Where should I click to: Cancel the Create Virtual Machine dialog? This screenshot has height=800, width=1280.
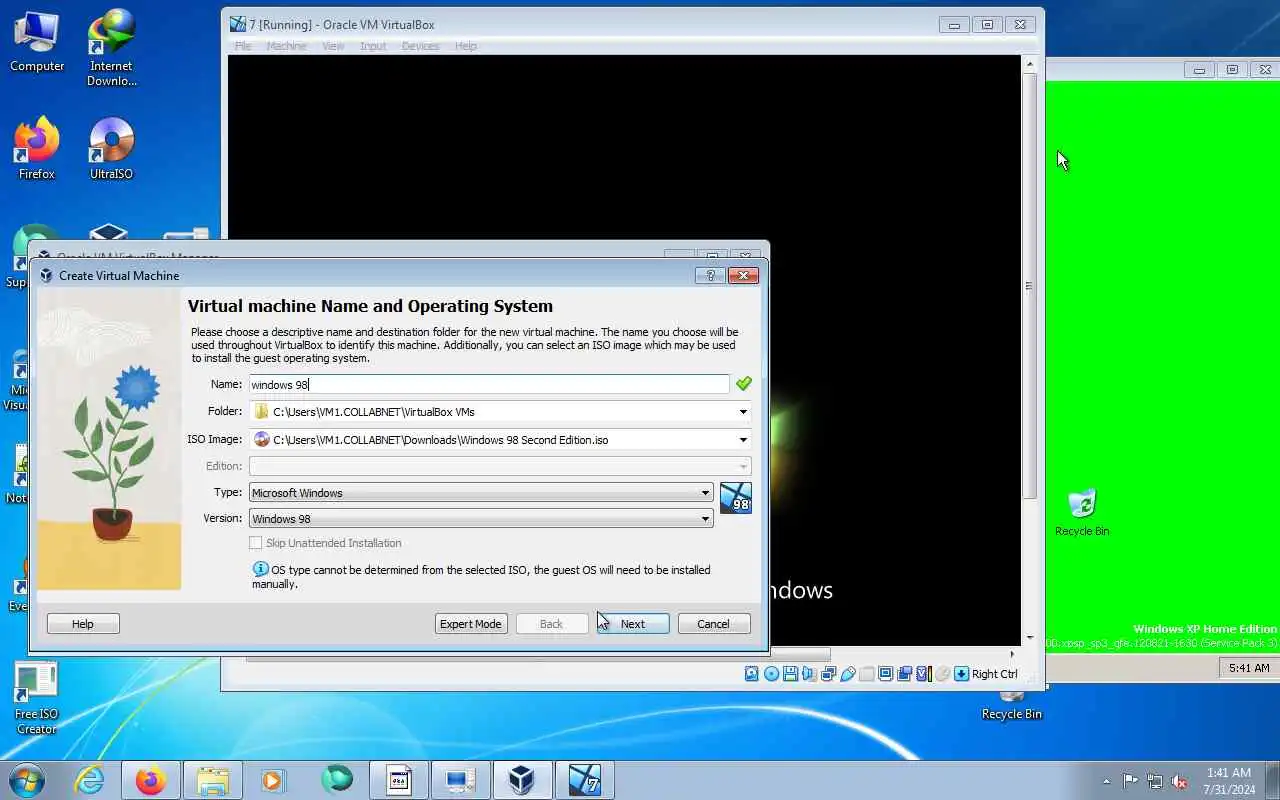713,624
